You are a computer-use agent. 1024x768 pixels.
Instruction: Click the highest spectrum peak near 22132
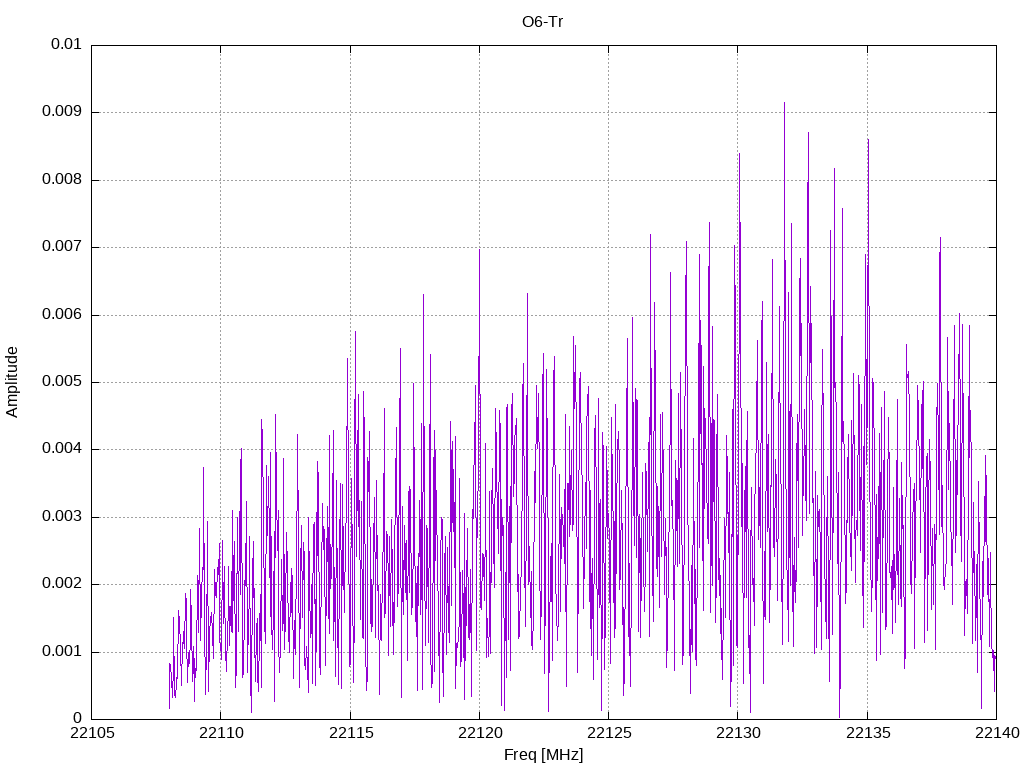[x=784, y=103]
